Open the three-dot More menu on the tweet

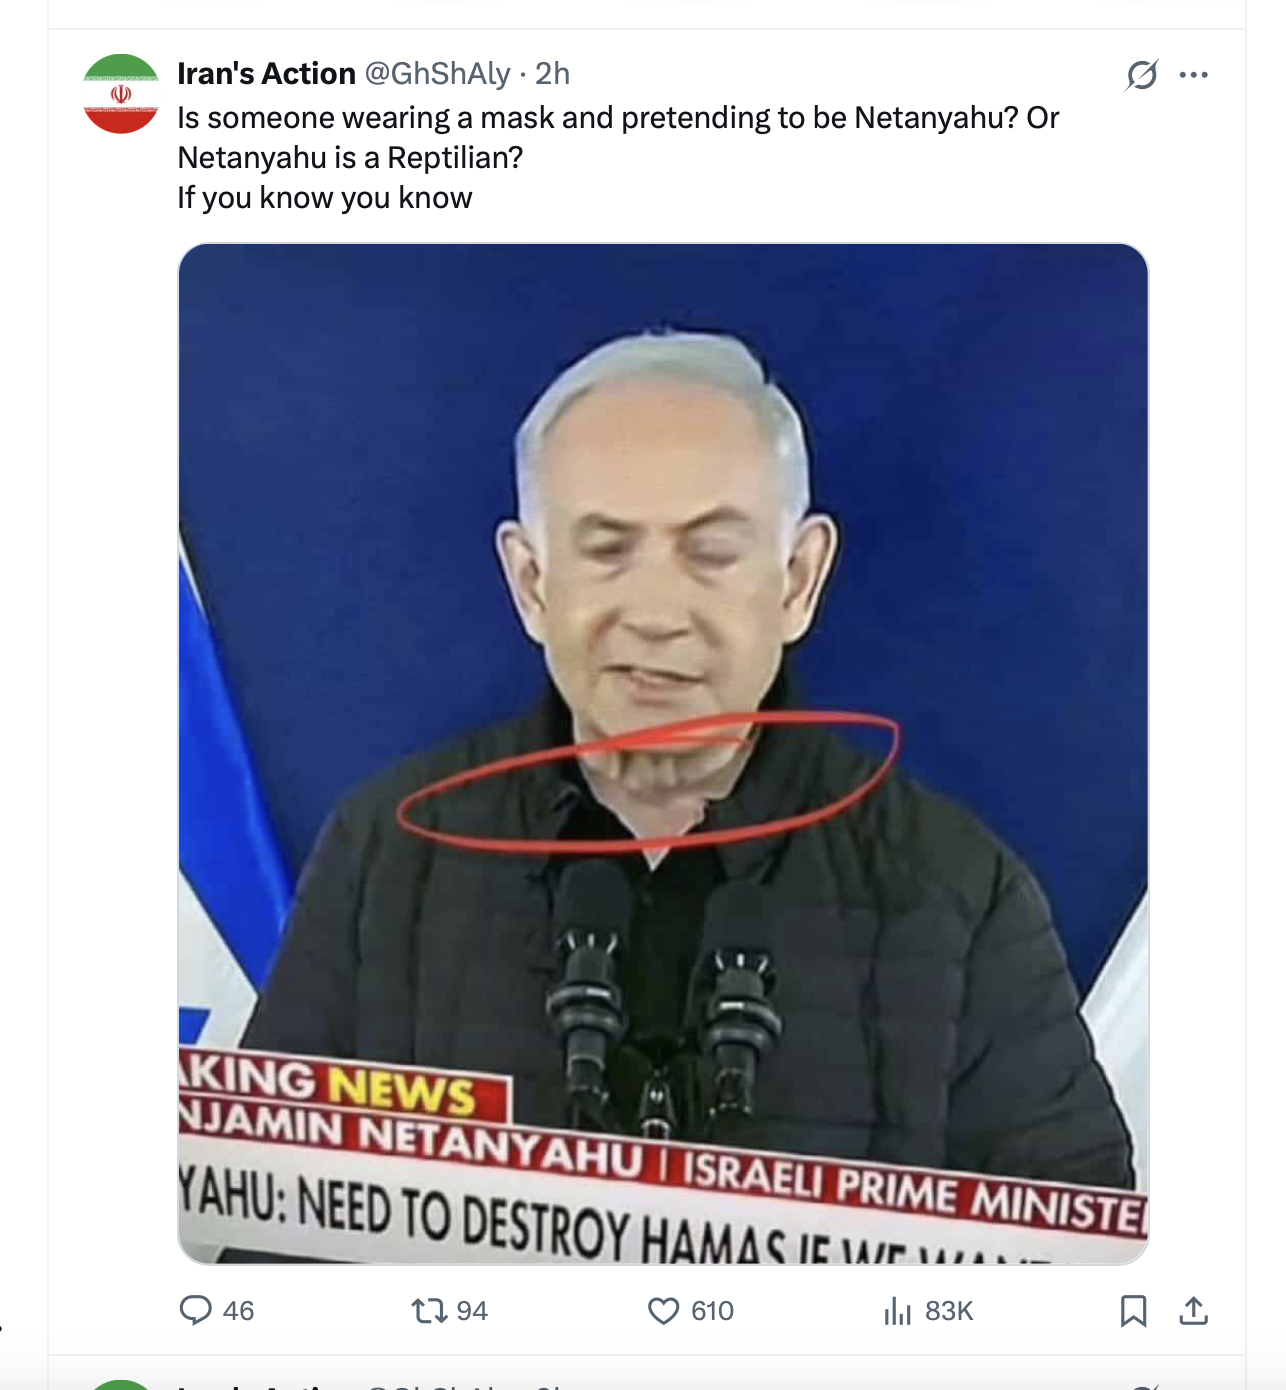[x=1194, y=75]
